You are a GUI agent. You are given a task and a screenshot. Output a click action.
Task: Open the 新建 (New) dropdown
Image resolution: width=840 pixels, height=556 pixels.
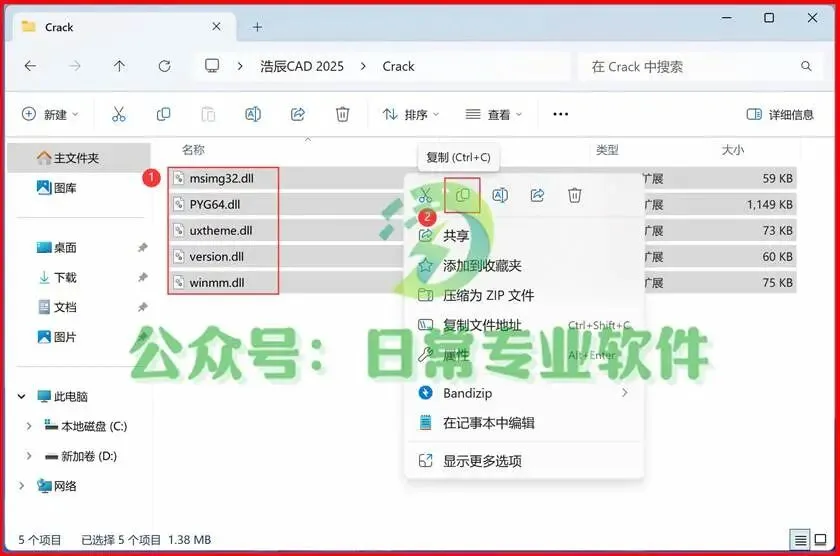pyautogui.click(x=50, y=114)
